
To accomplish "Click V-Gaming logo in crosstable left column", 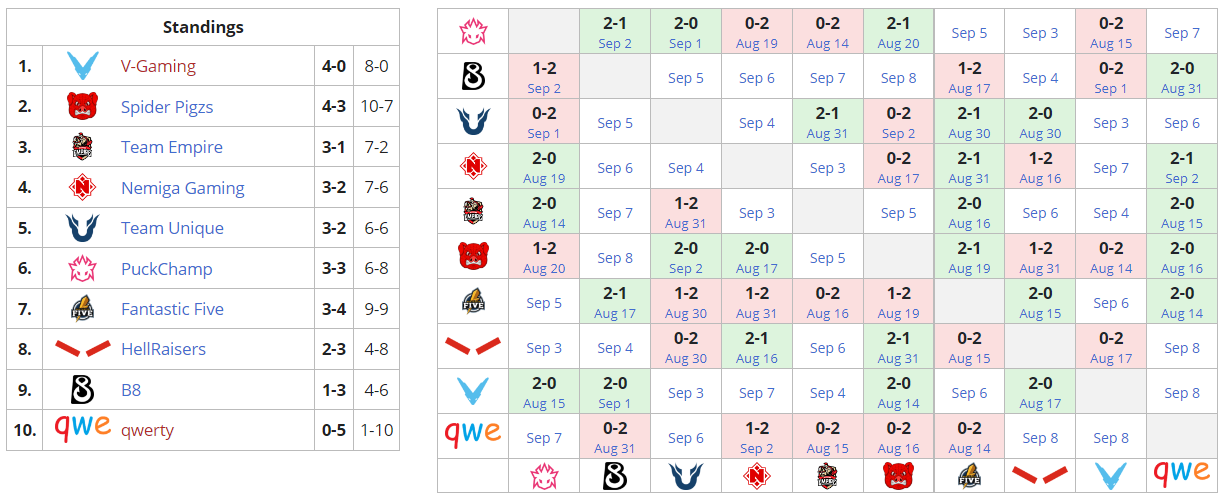I will (473, 391).
